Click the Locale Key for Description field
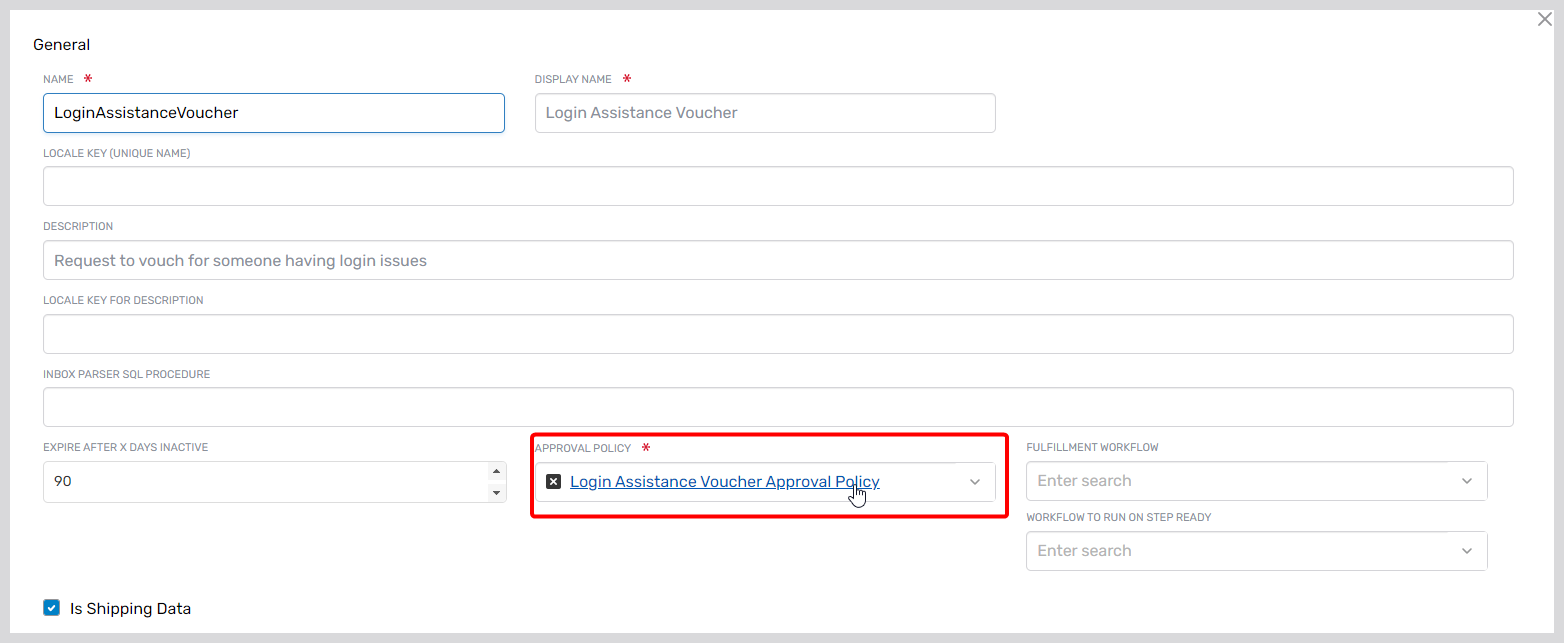The height and width of the screenshot is (643, 1564). point(777,333)
